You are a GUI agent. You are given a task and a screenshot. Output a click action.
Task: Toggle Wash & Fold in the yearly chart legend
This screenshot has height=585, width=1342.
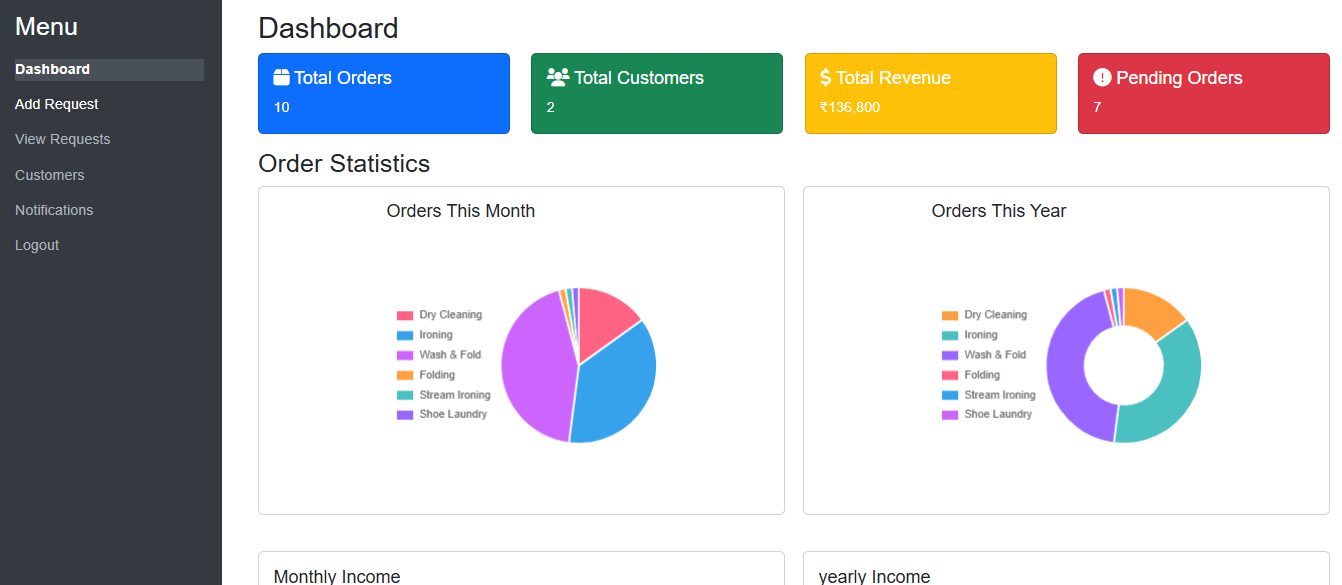point(984,355)
